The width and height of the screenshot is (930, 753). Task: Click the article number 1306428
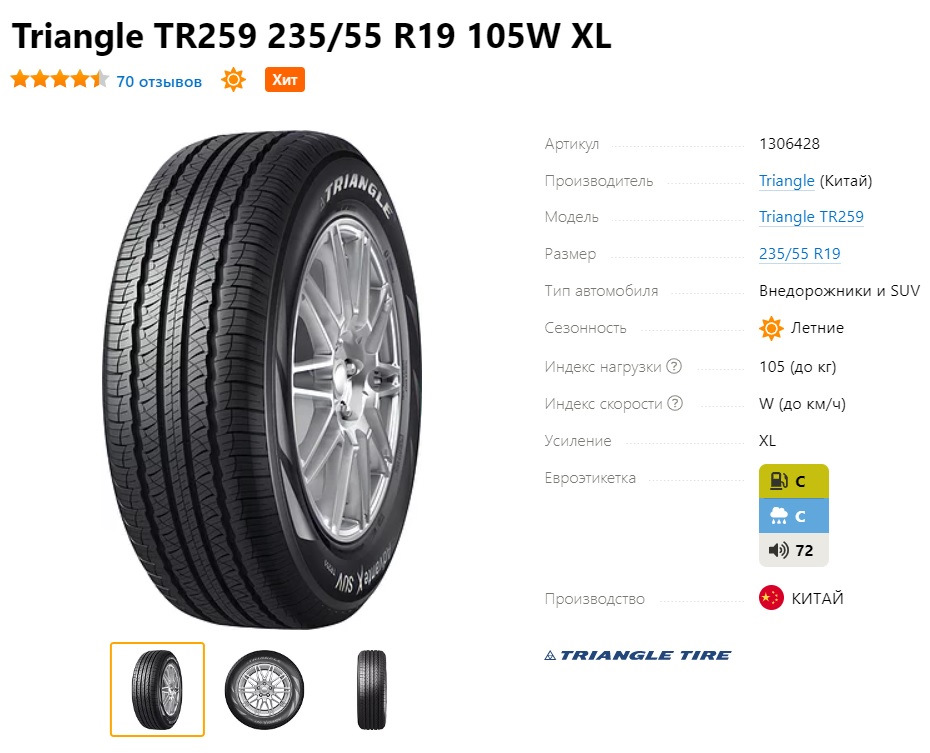click(x=789, y=143)
